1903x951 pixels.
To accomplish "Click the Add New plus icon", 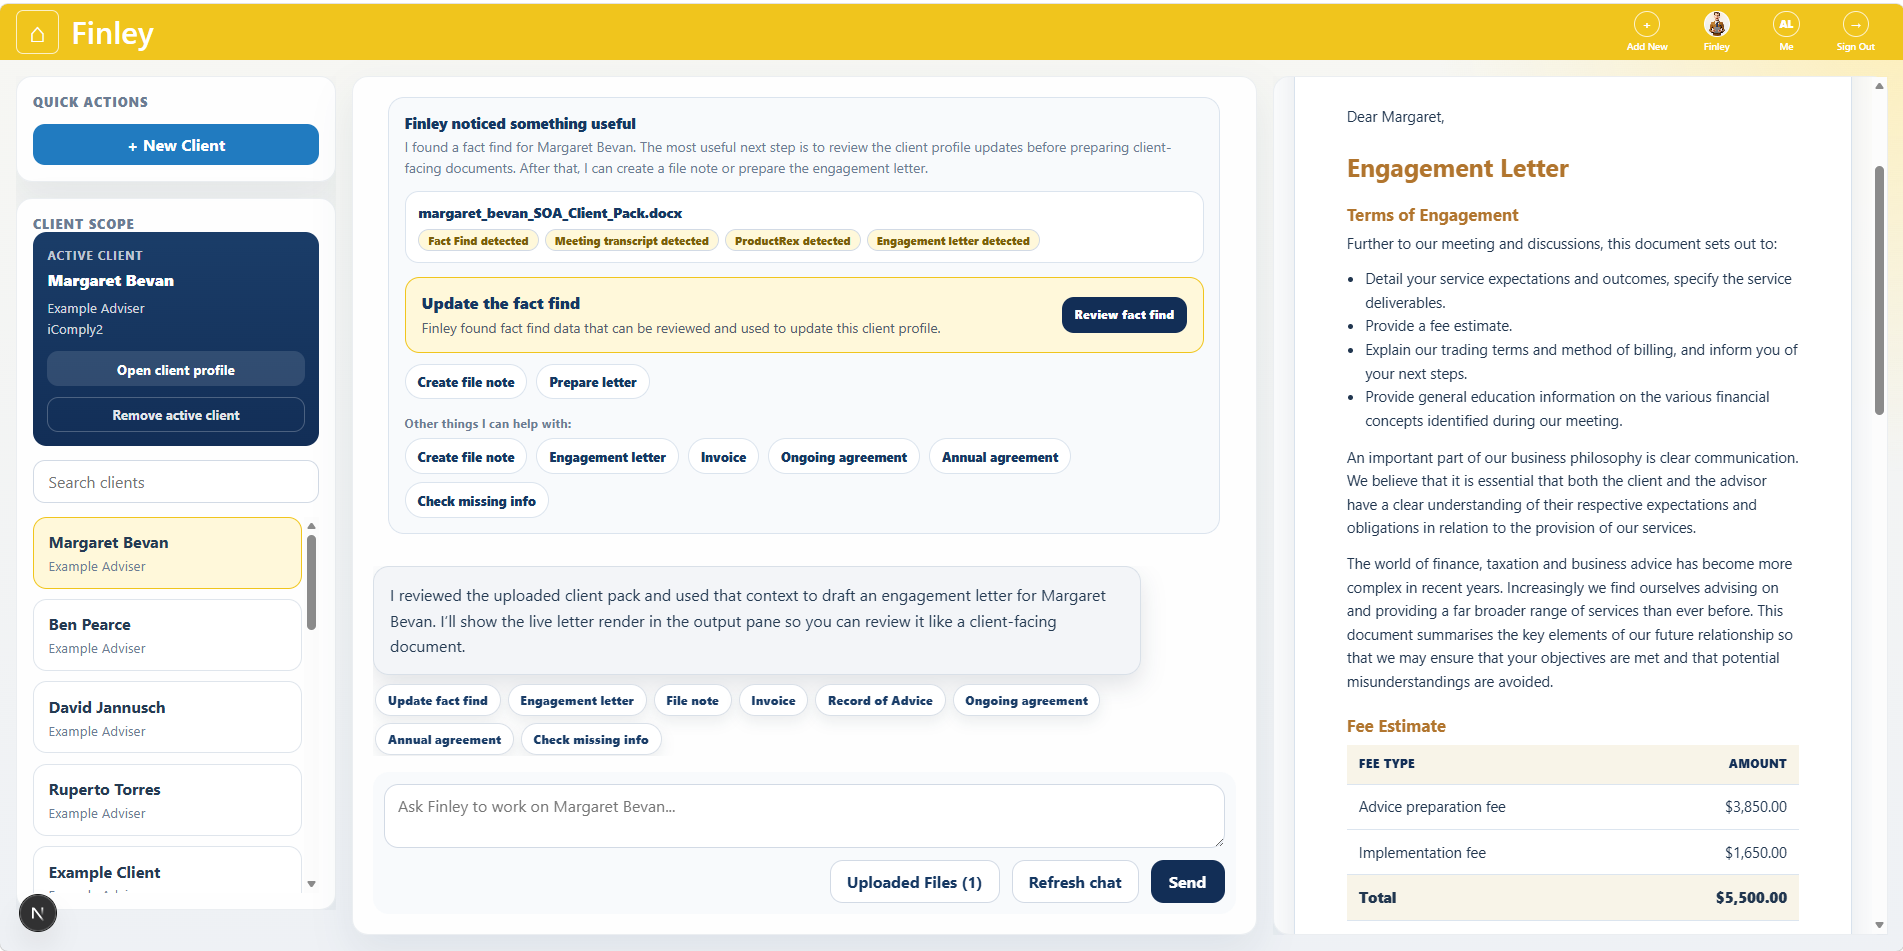I will [1646, 24].
